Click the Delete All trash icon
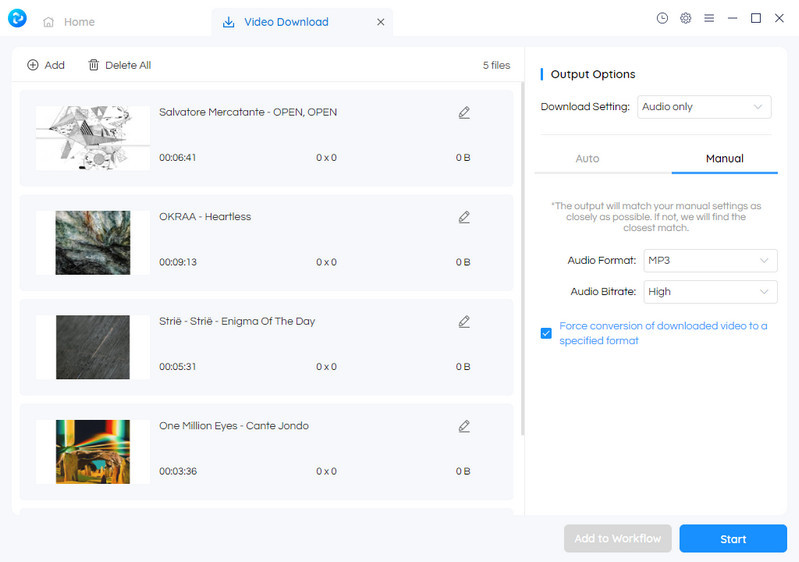This screenshot has width=799, height=562. 94,65
